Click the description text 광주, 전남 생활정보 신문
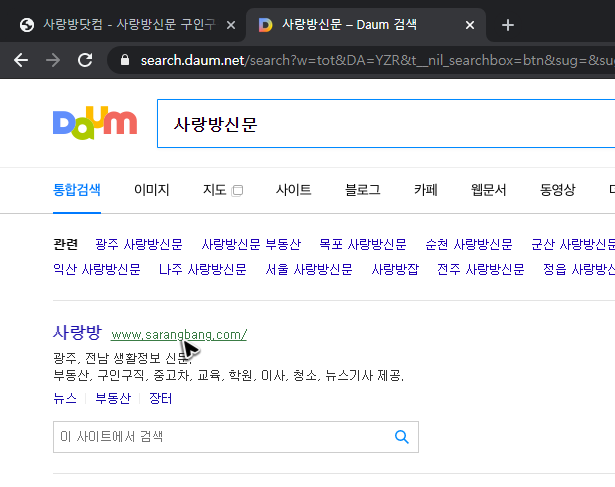The height and width of the screenshot is (487, 615). 123,358
